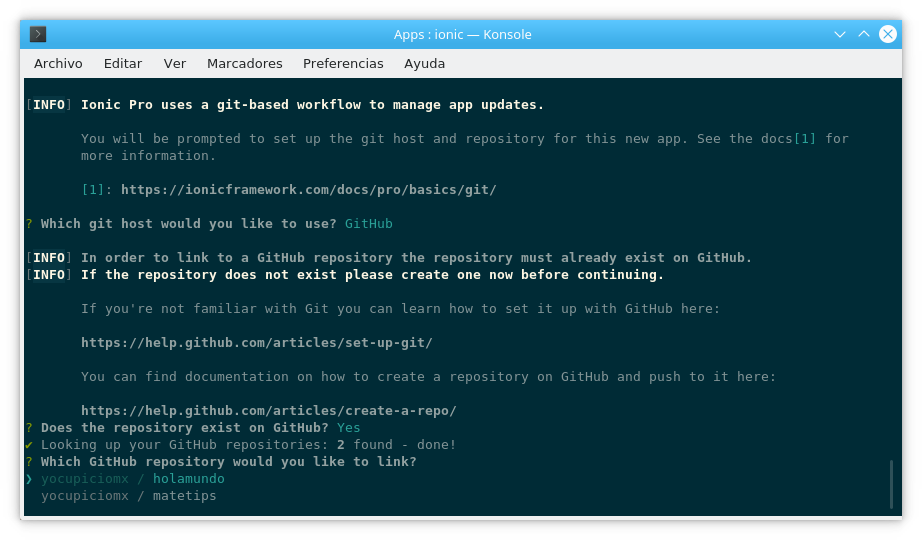The image size is (922, 540).
Task: Click the GitHub answer text
Action: coord(369,224)
